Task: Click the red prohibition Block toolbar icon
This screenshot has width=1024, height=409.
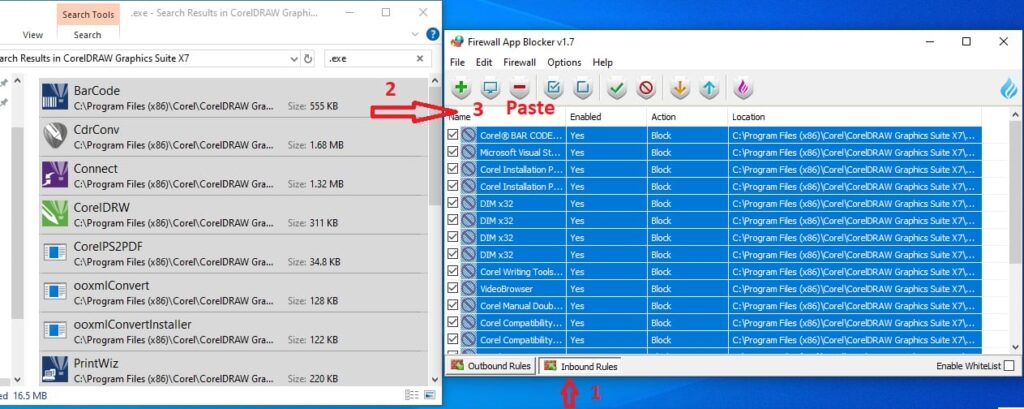Action: pyautogui.click(x=646, y=88)
